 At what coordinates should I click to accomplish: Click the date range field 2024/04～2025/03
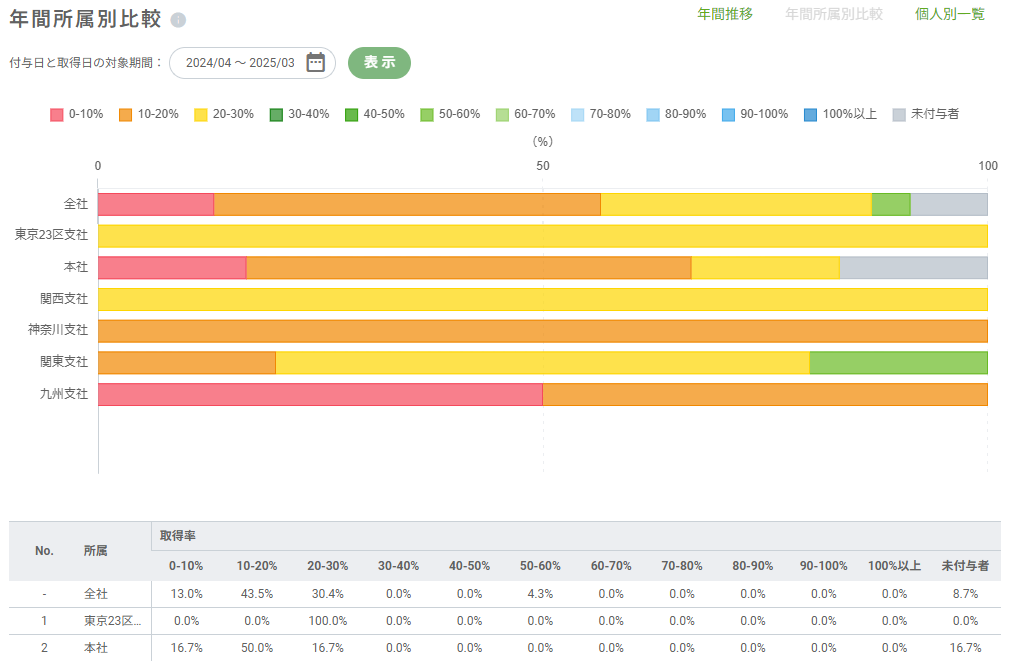[x=240, y=62]
